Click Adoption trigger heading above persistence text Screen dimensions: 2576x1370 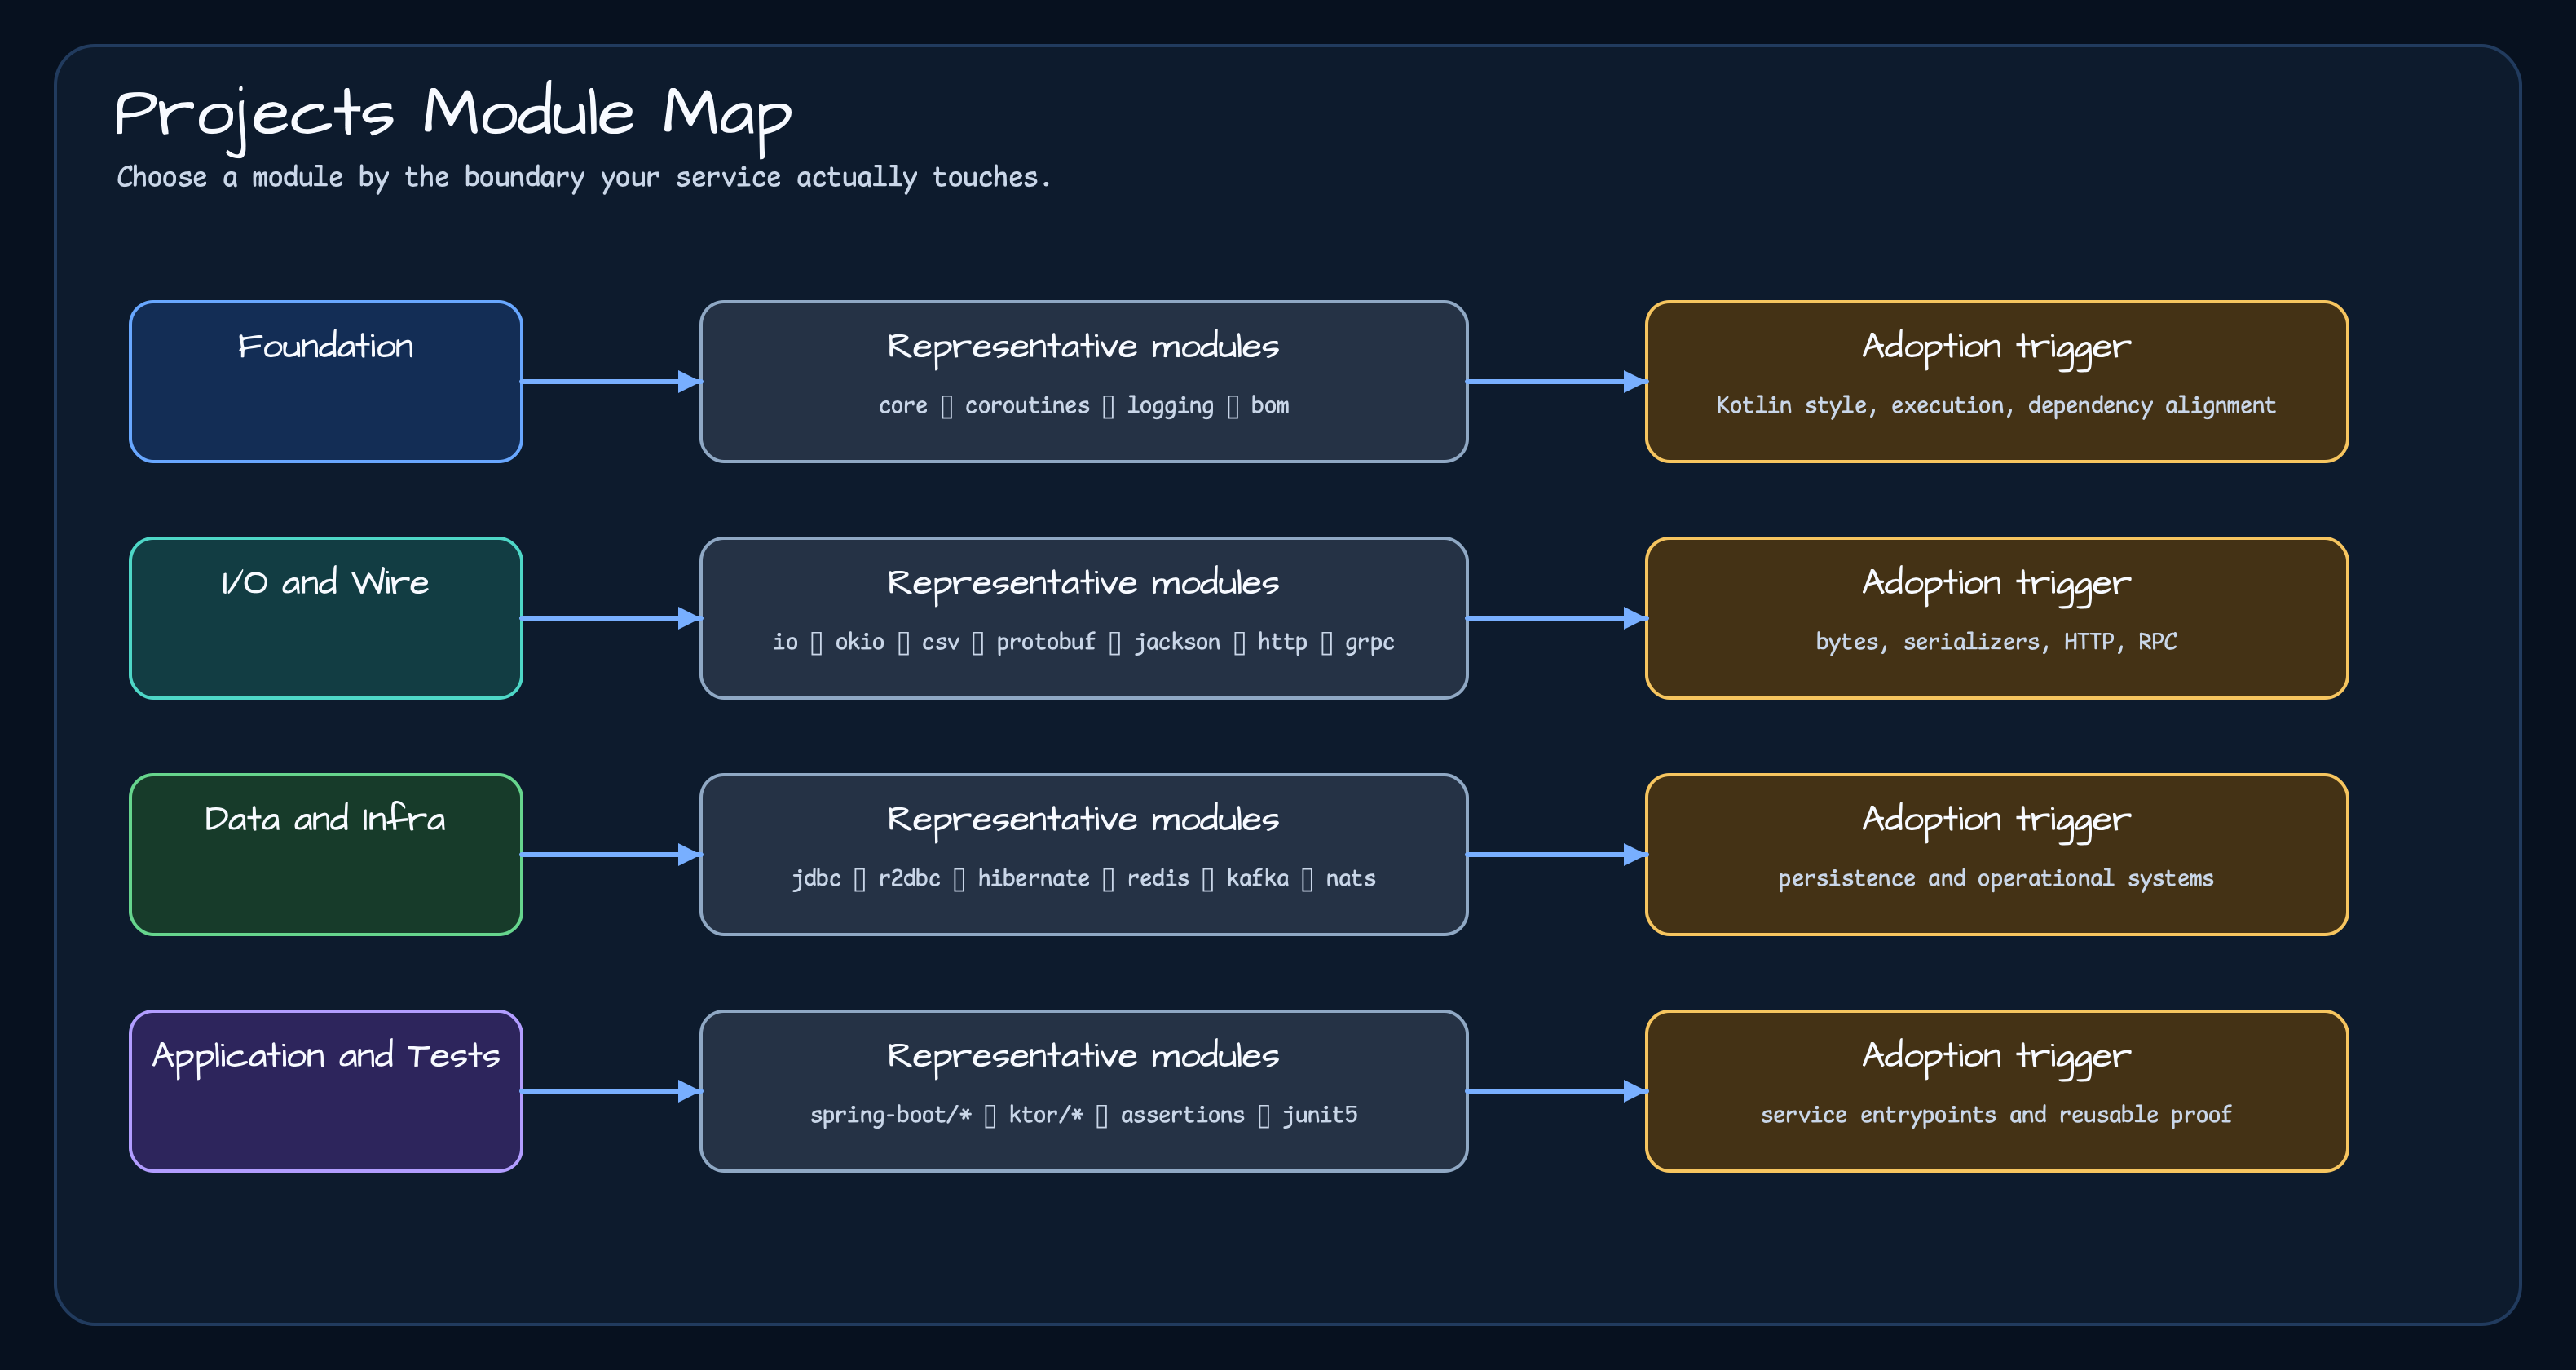(1996, 822)
